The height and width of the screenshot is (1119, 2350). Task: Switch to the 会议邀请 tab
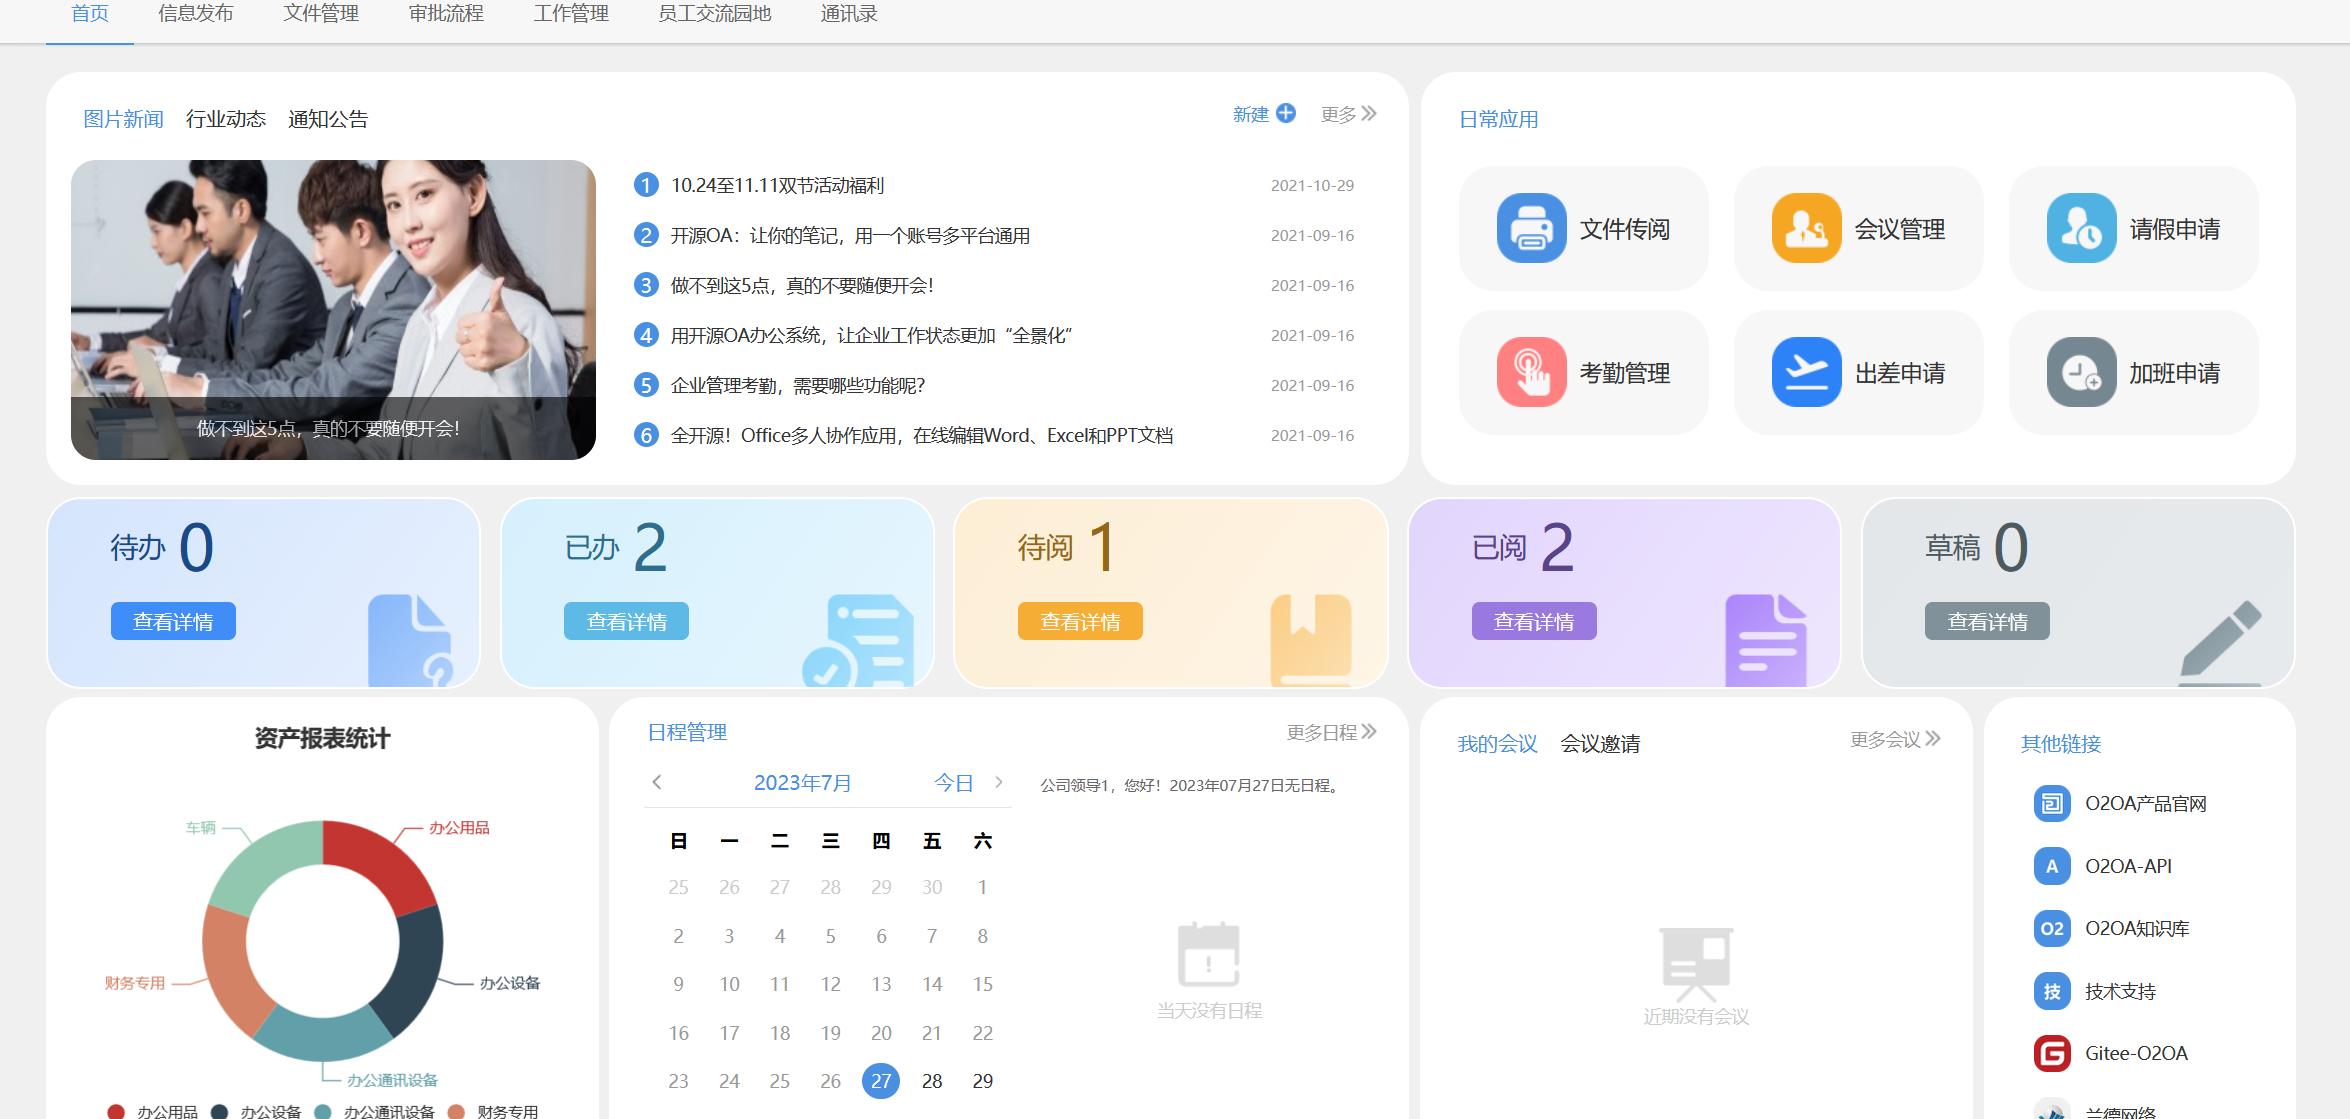(1600, 744)
